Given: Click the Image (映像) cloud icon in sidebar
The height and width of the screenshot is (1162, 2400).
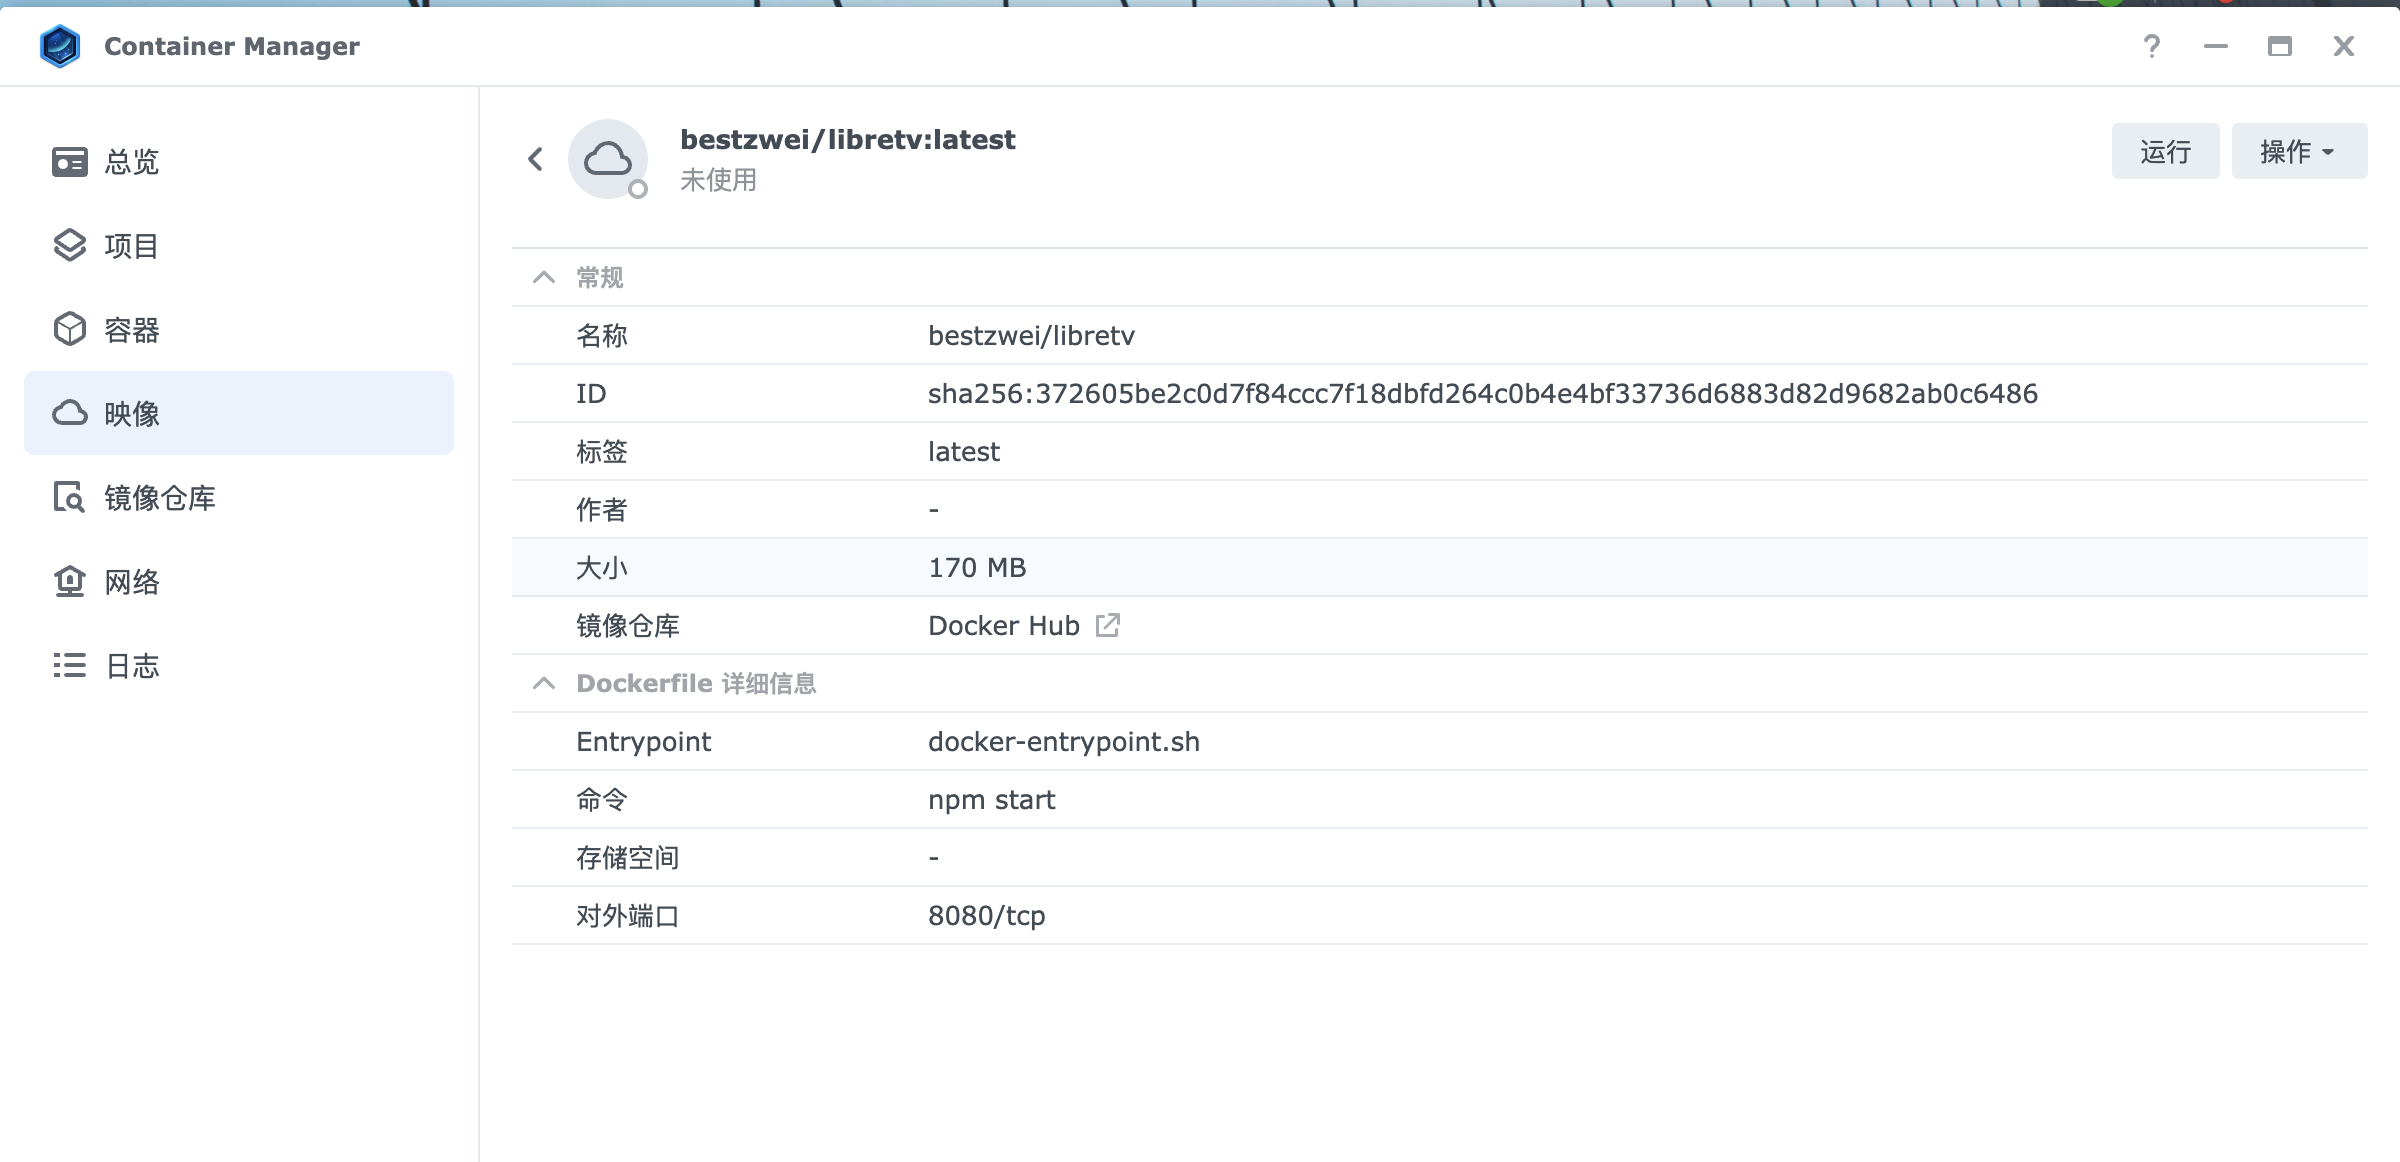Looking at the screenshot, I should coord(69,413).
